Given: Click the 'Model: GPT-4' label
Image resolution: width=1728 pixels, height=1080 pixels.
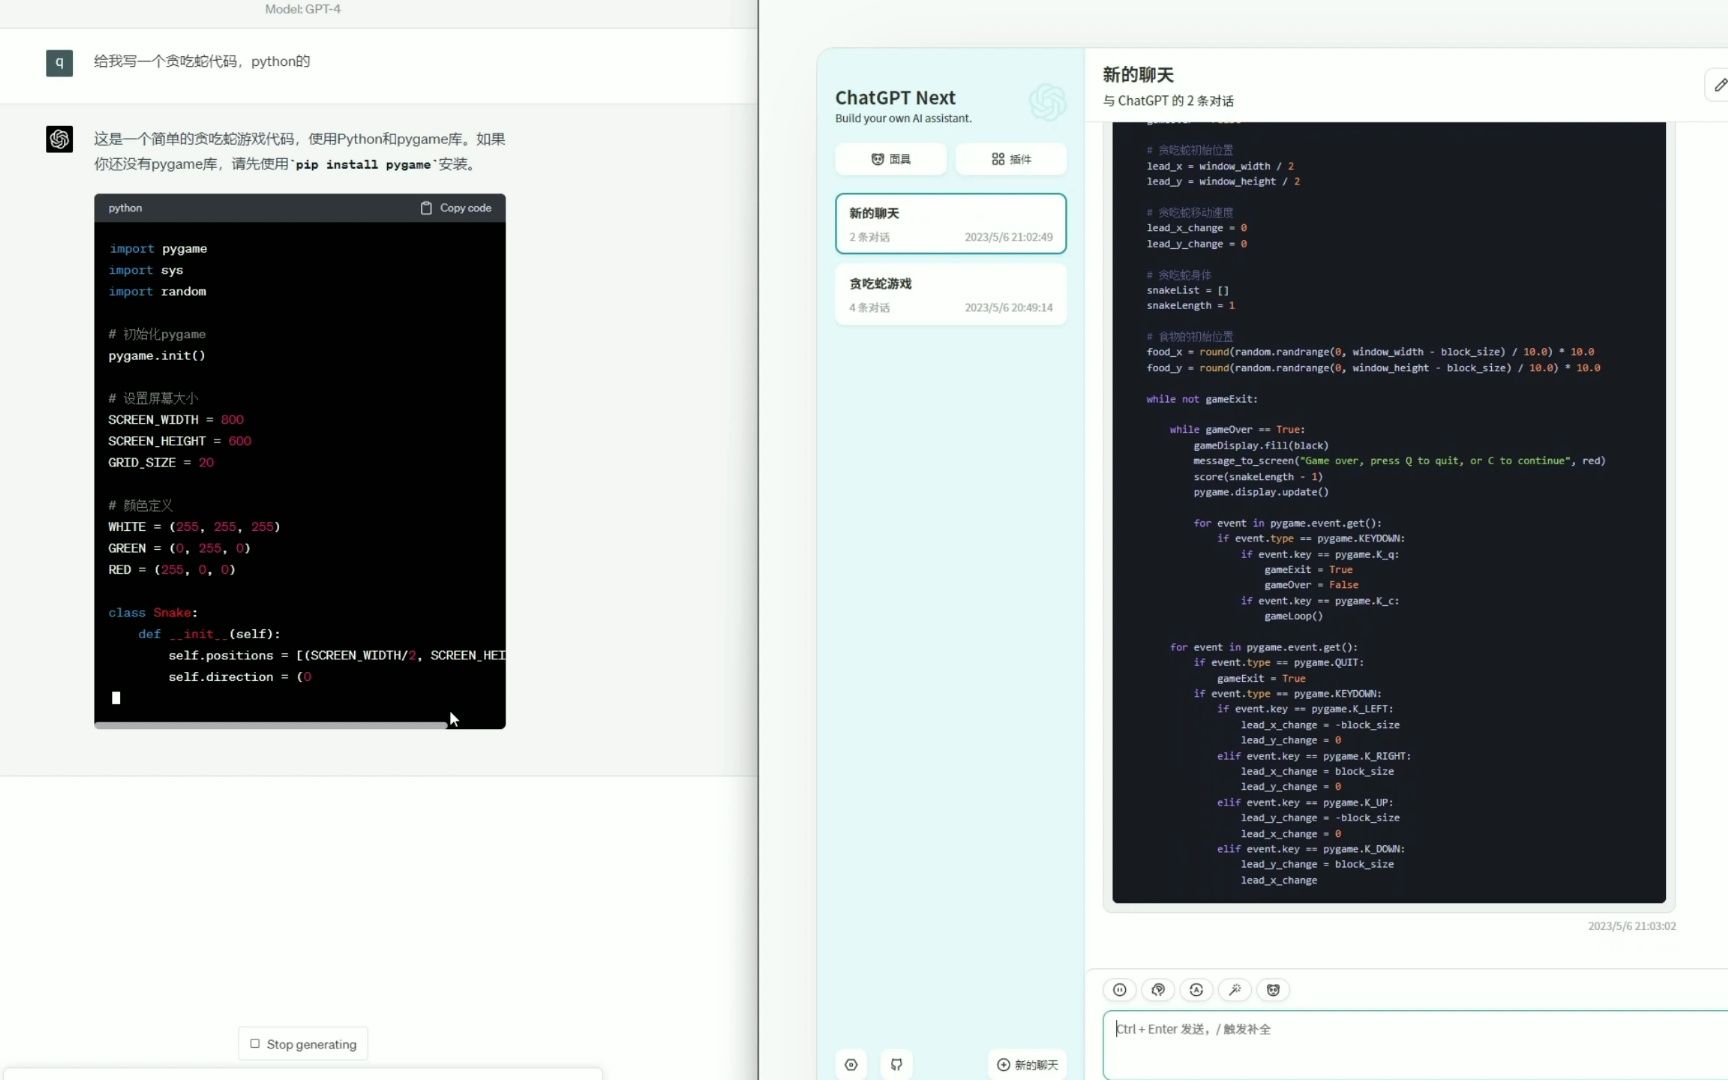Looking at the screenshot, I should [x=303, y=9].
